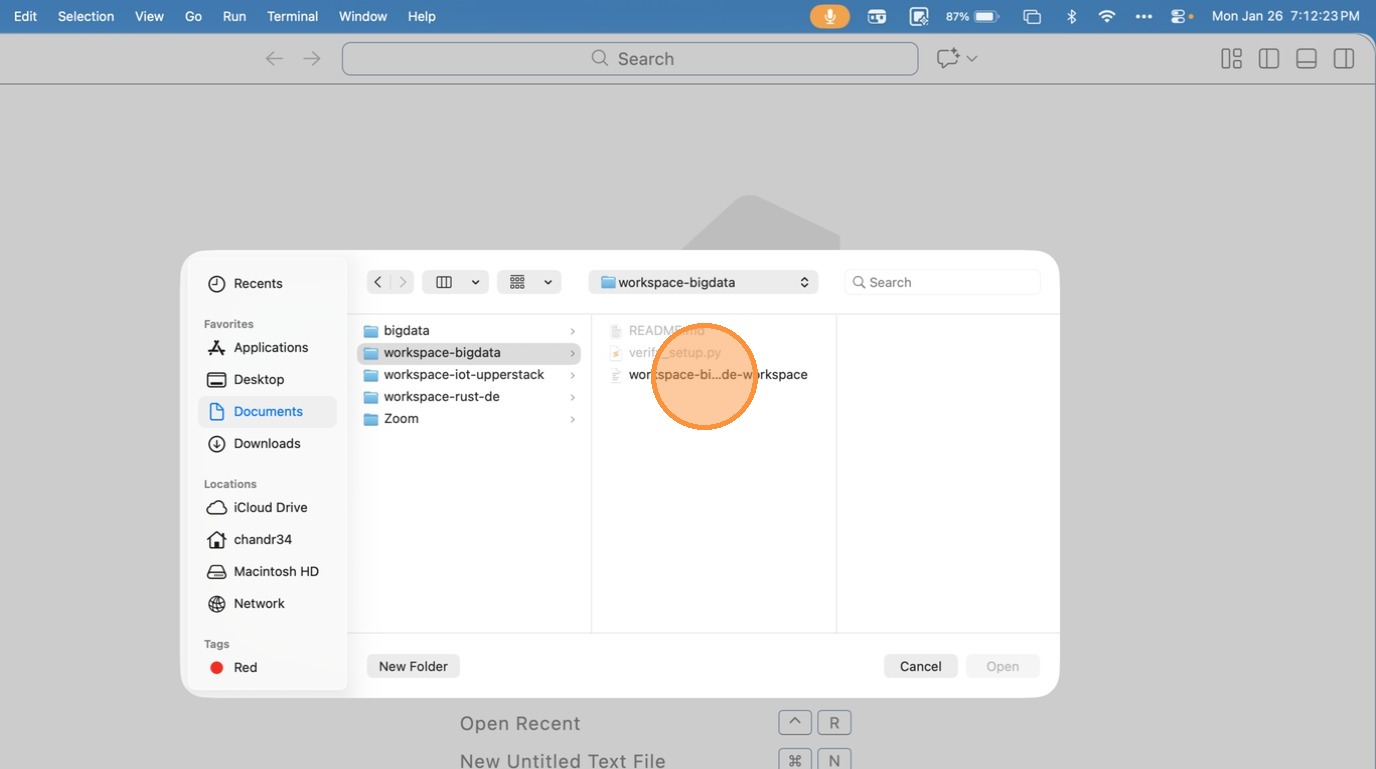Screen dimensions: 1376x769
Task: Select Documents in Favorites
Action: (x=268, y=412)
